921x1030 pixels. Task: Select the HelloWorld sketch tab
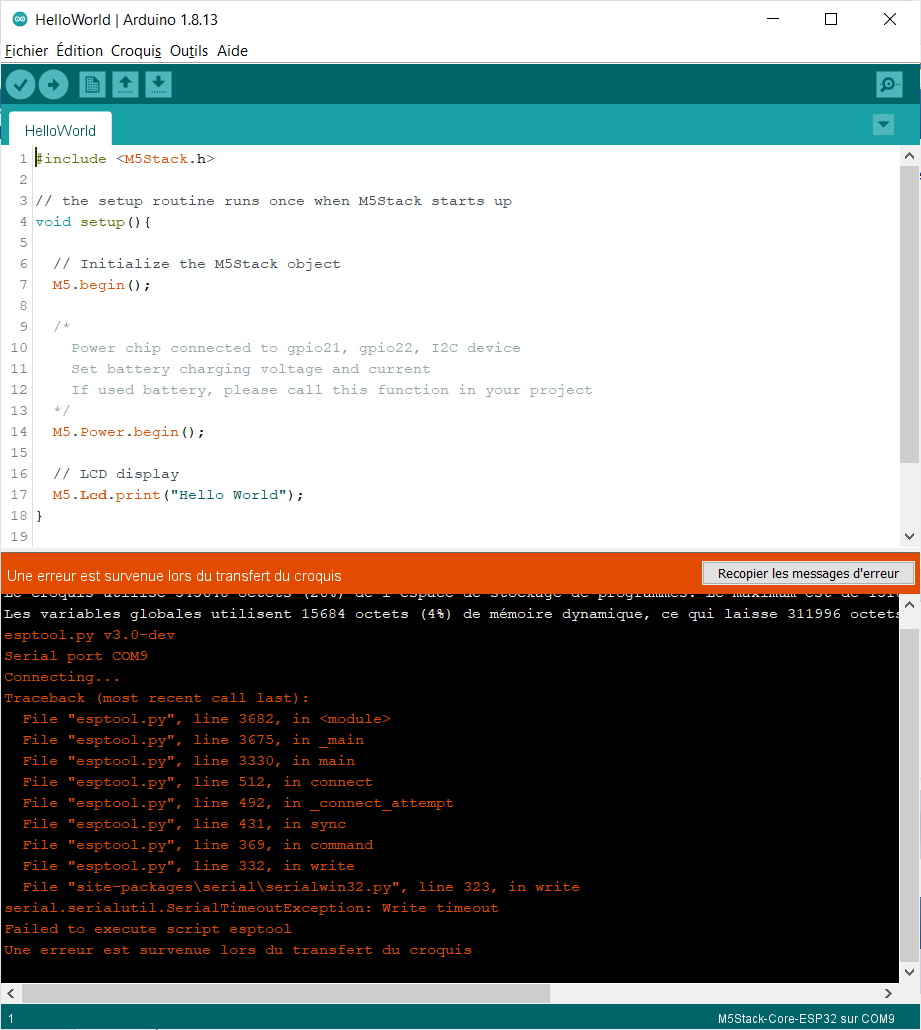pyautogui.click(x=60, y=130)
